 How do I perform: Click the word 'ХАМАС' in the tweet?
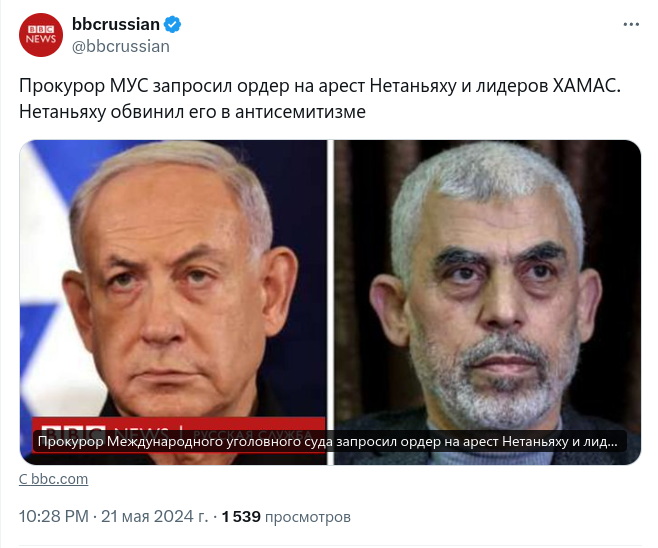pos(586,86)
